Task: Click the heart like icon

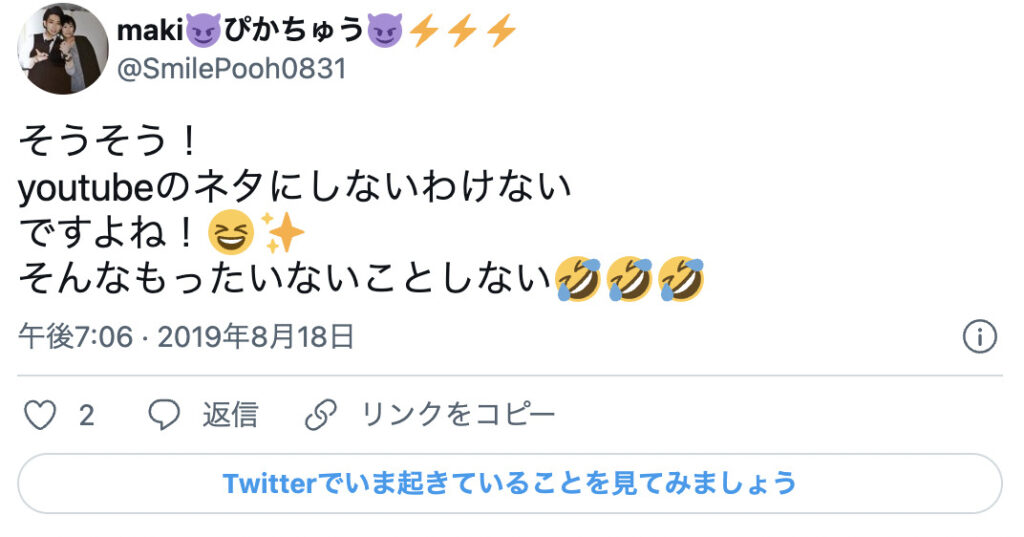Action: point(40,415)
